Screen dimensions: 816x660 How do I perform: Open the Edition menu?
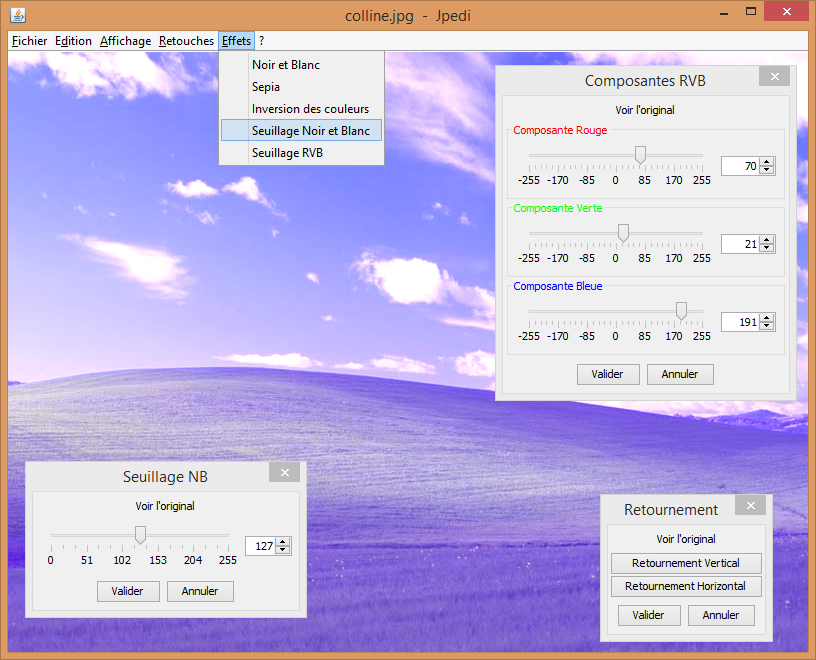[x=73, y=41]
